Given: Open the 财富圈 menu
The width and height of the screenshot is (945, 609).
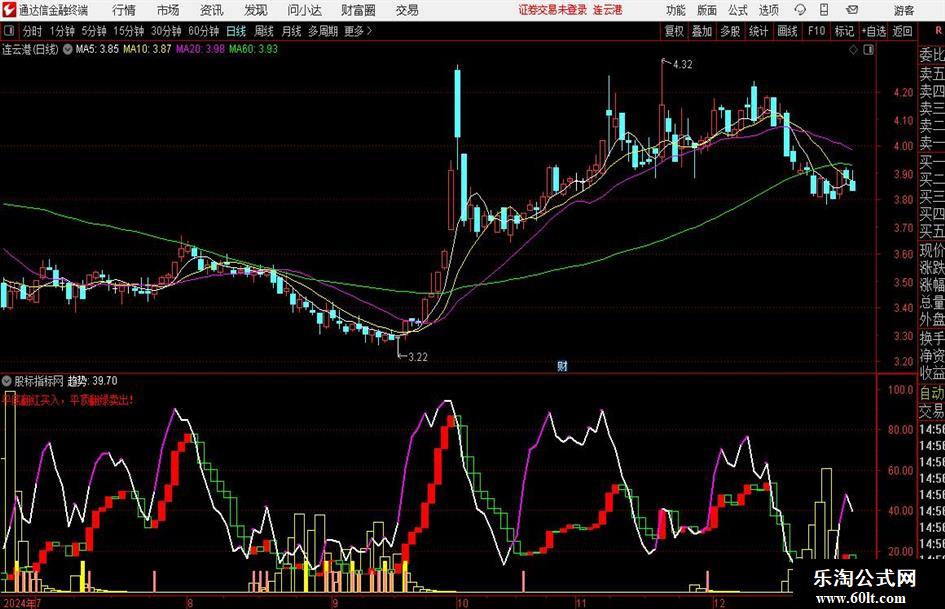Looking at the screenshot, I should [358, 10].
